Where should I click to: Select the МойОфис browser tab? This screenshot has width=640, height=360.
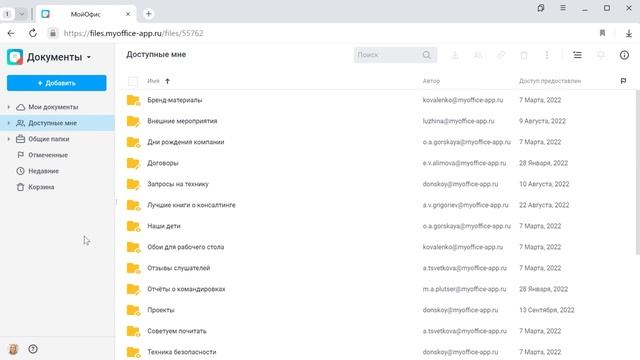click(85, 14)
